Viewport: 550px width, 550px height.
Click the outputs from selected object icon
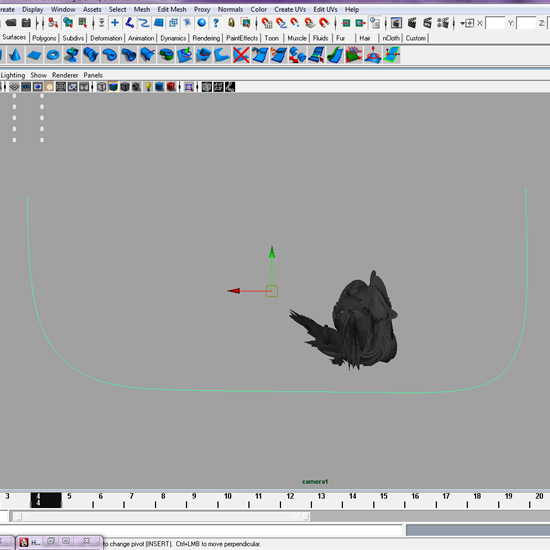click(x=360, y=23)
